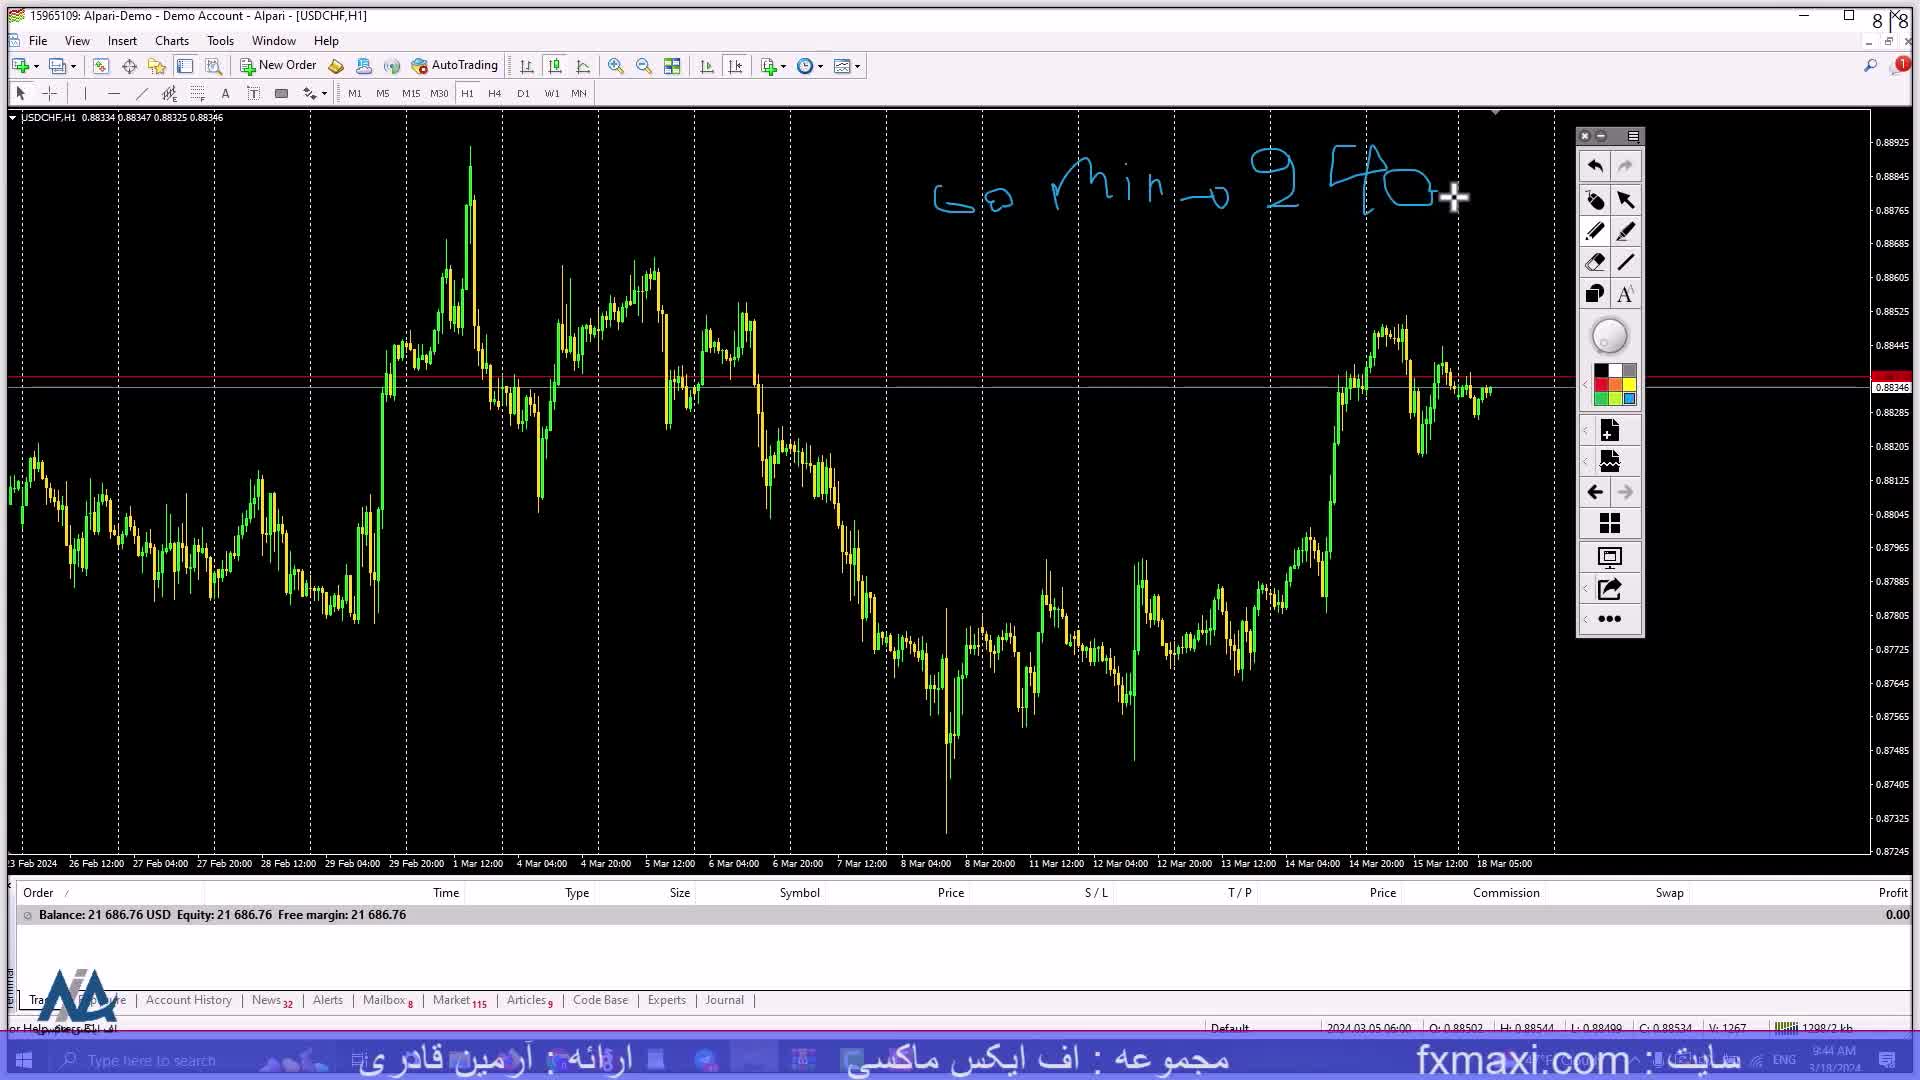Select the Eraser tool in annotation palette
The width and height of the screenshot is (1920, 1080).
(1595, 263)
